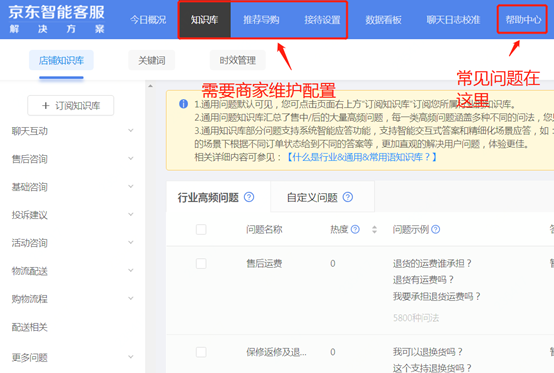Select 配送相关 in the sidebar

(x=30, y=327)
